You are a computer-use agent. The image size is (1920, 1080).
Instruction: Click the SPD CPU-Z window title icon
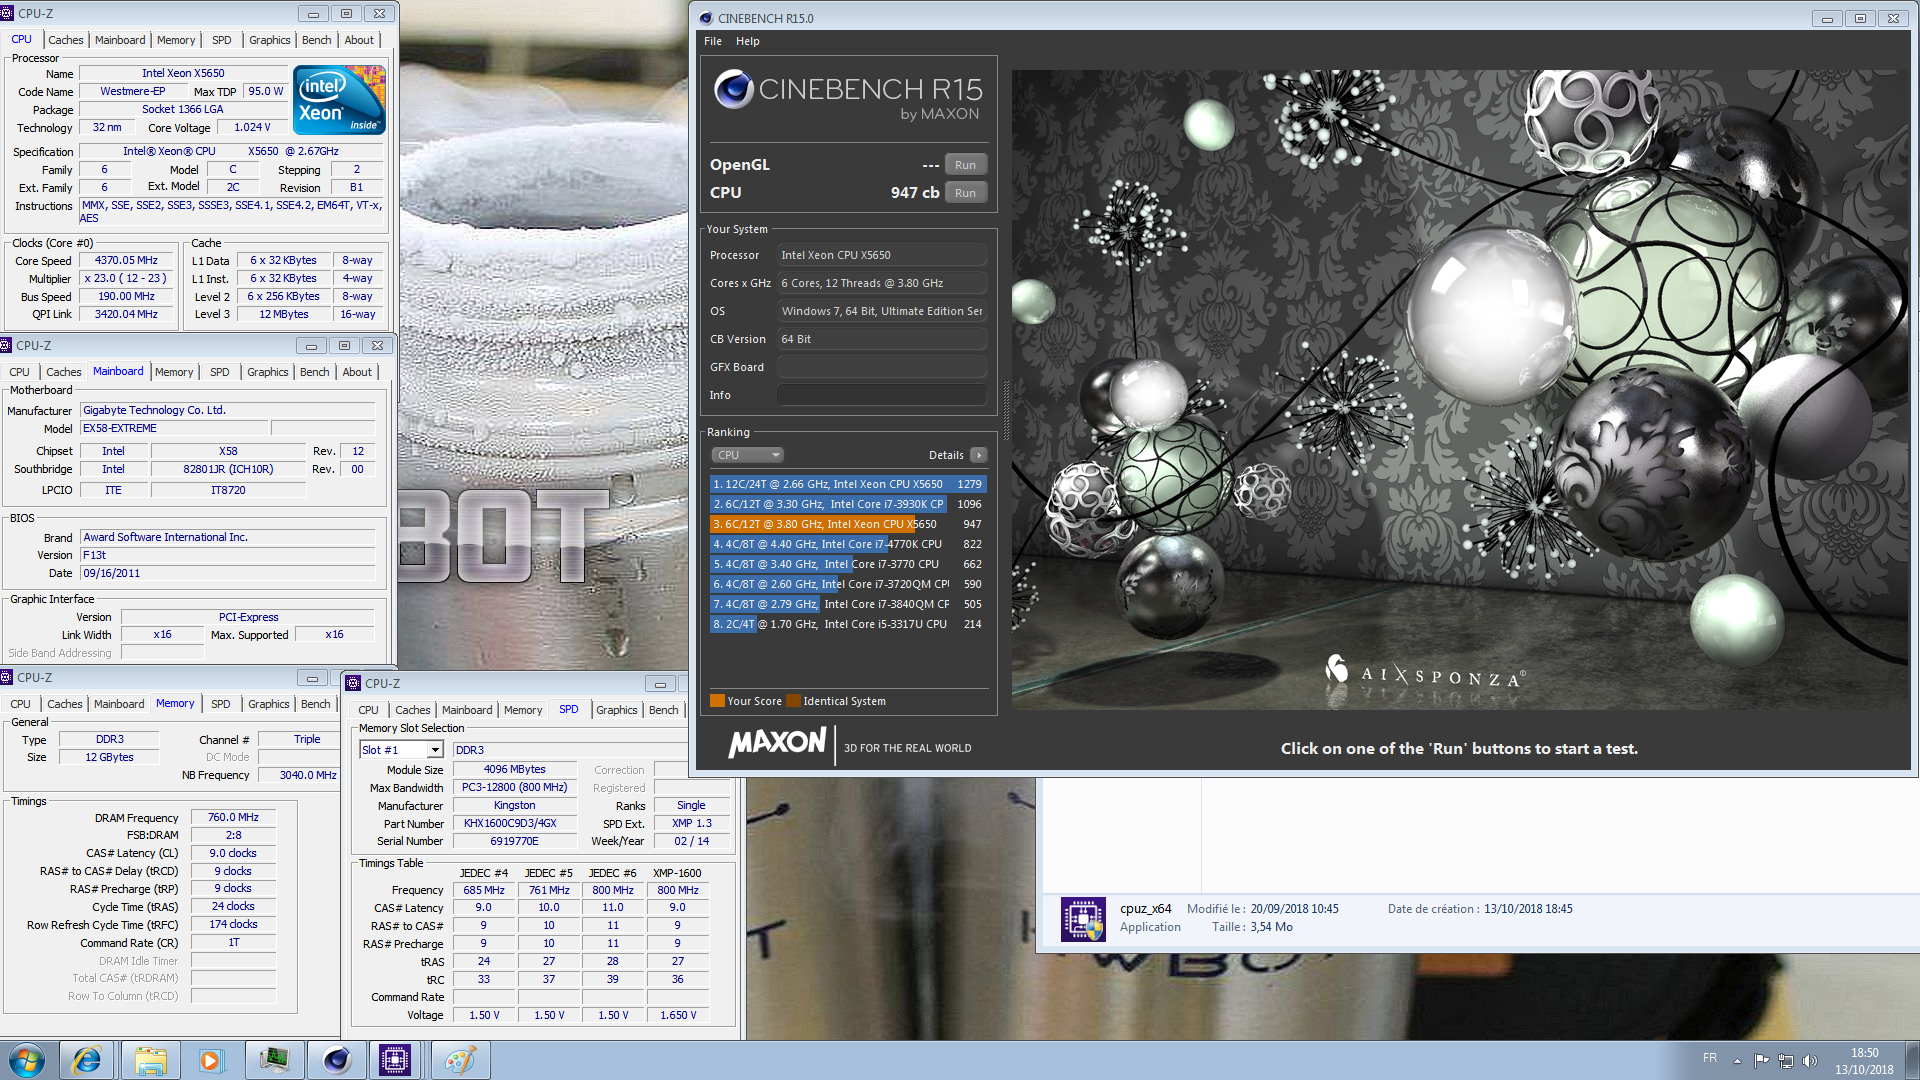click(x=353, y=683)
